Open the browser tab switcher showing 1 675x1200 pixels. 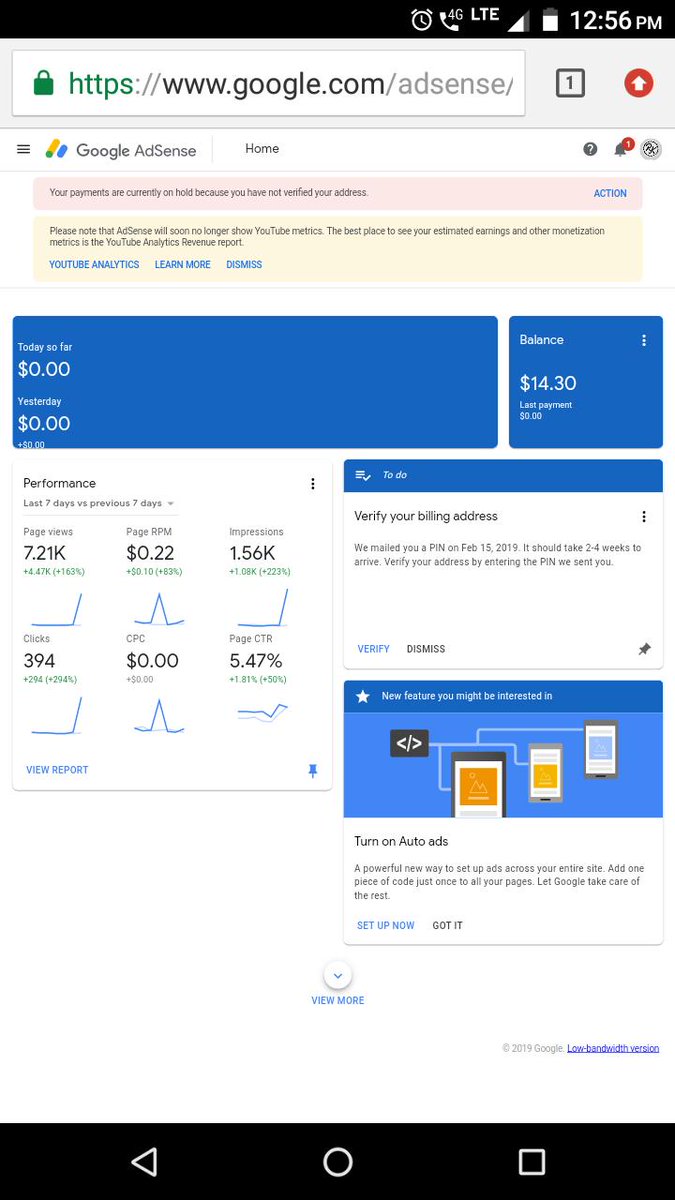coord(569,84)
